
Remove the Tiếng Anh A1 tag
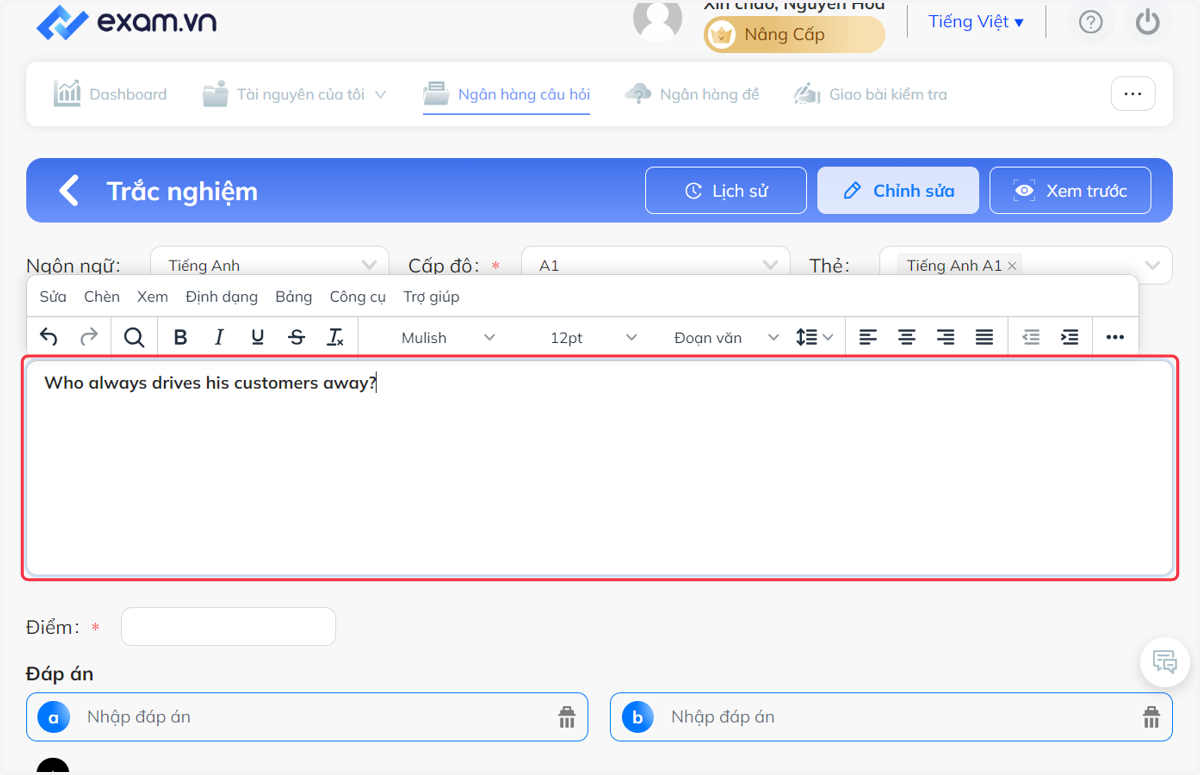point(1012,266)
